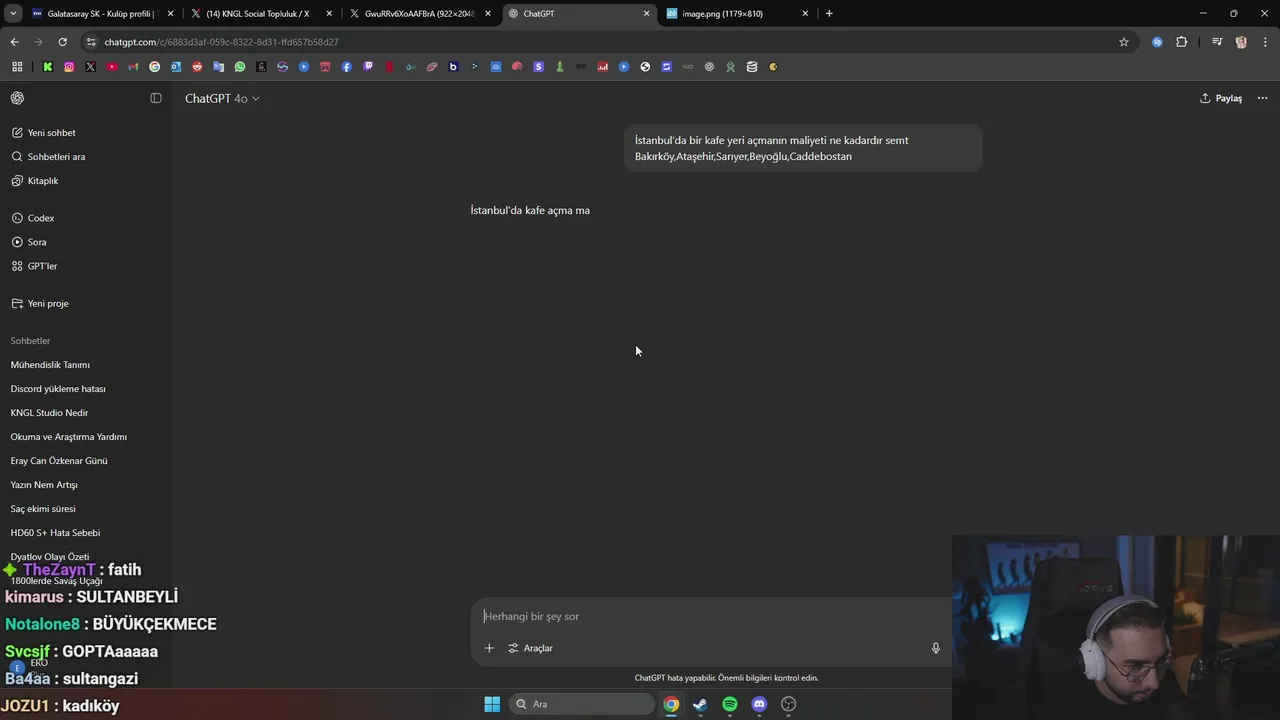Image resolution: width=1280 pixels, height=720 pixels.
Task: Open Kitaplık library
Action: point(42,181)
